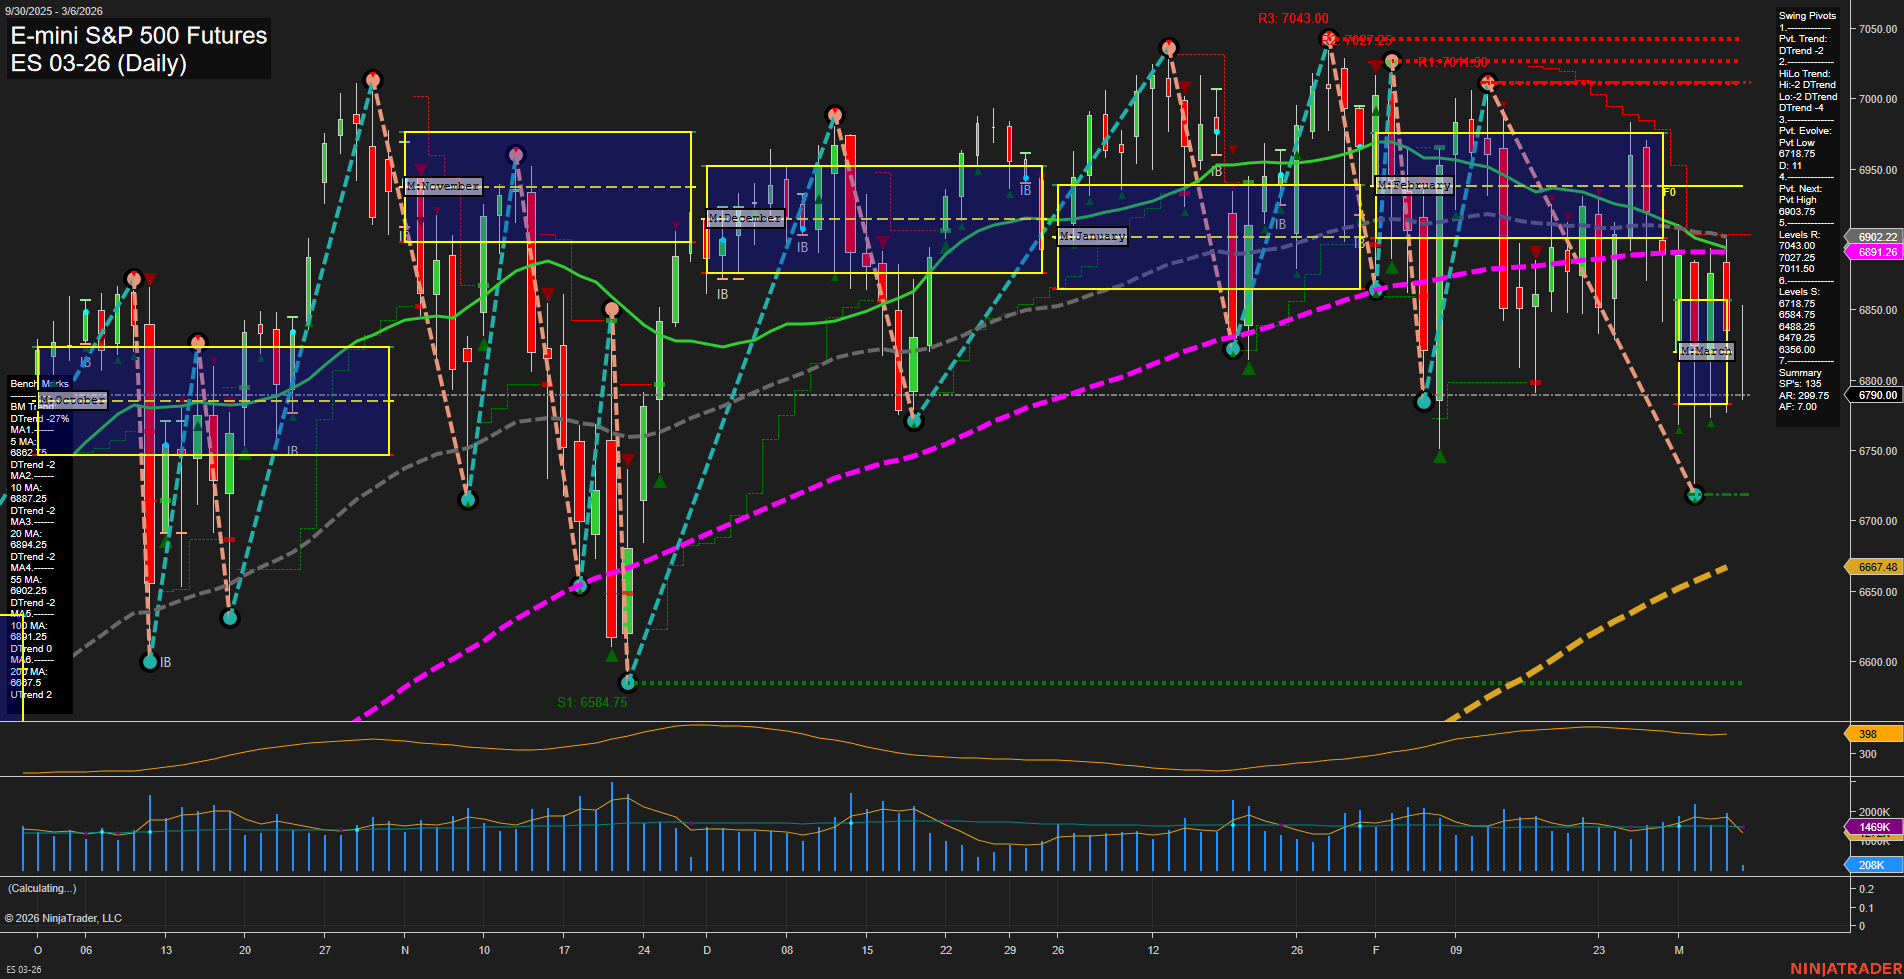Click the 9/30/2025 - 3/6/2026 date range text
1904x979 pixels.
click(x=55, y=9)
